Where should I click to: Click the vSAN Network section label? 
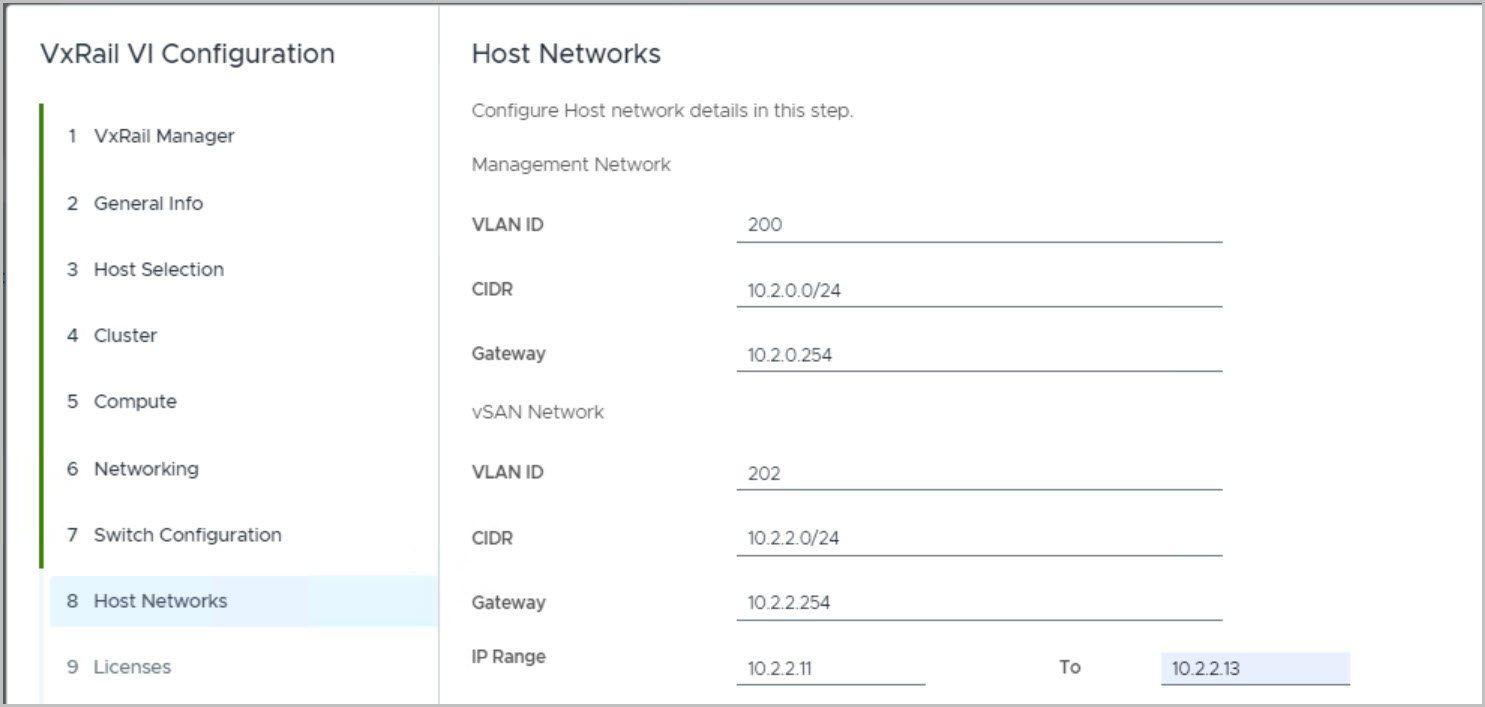pyautogui.click(x=537, y=411)
